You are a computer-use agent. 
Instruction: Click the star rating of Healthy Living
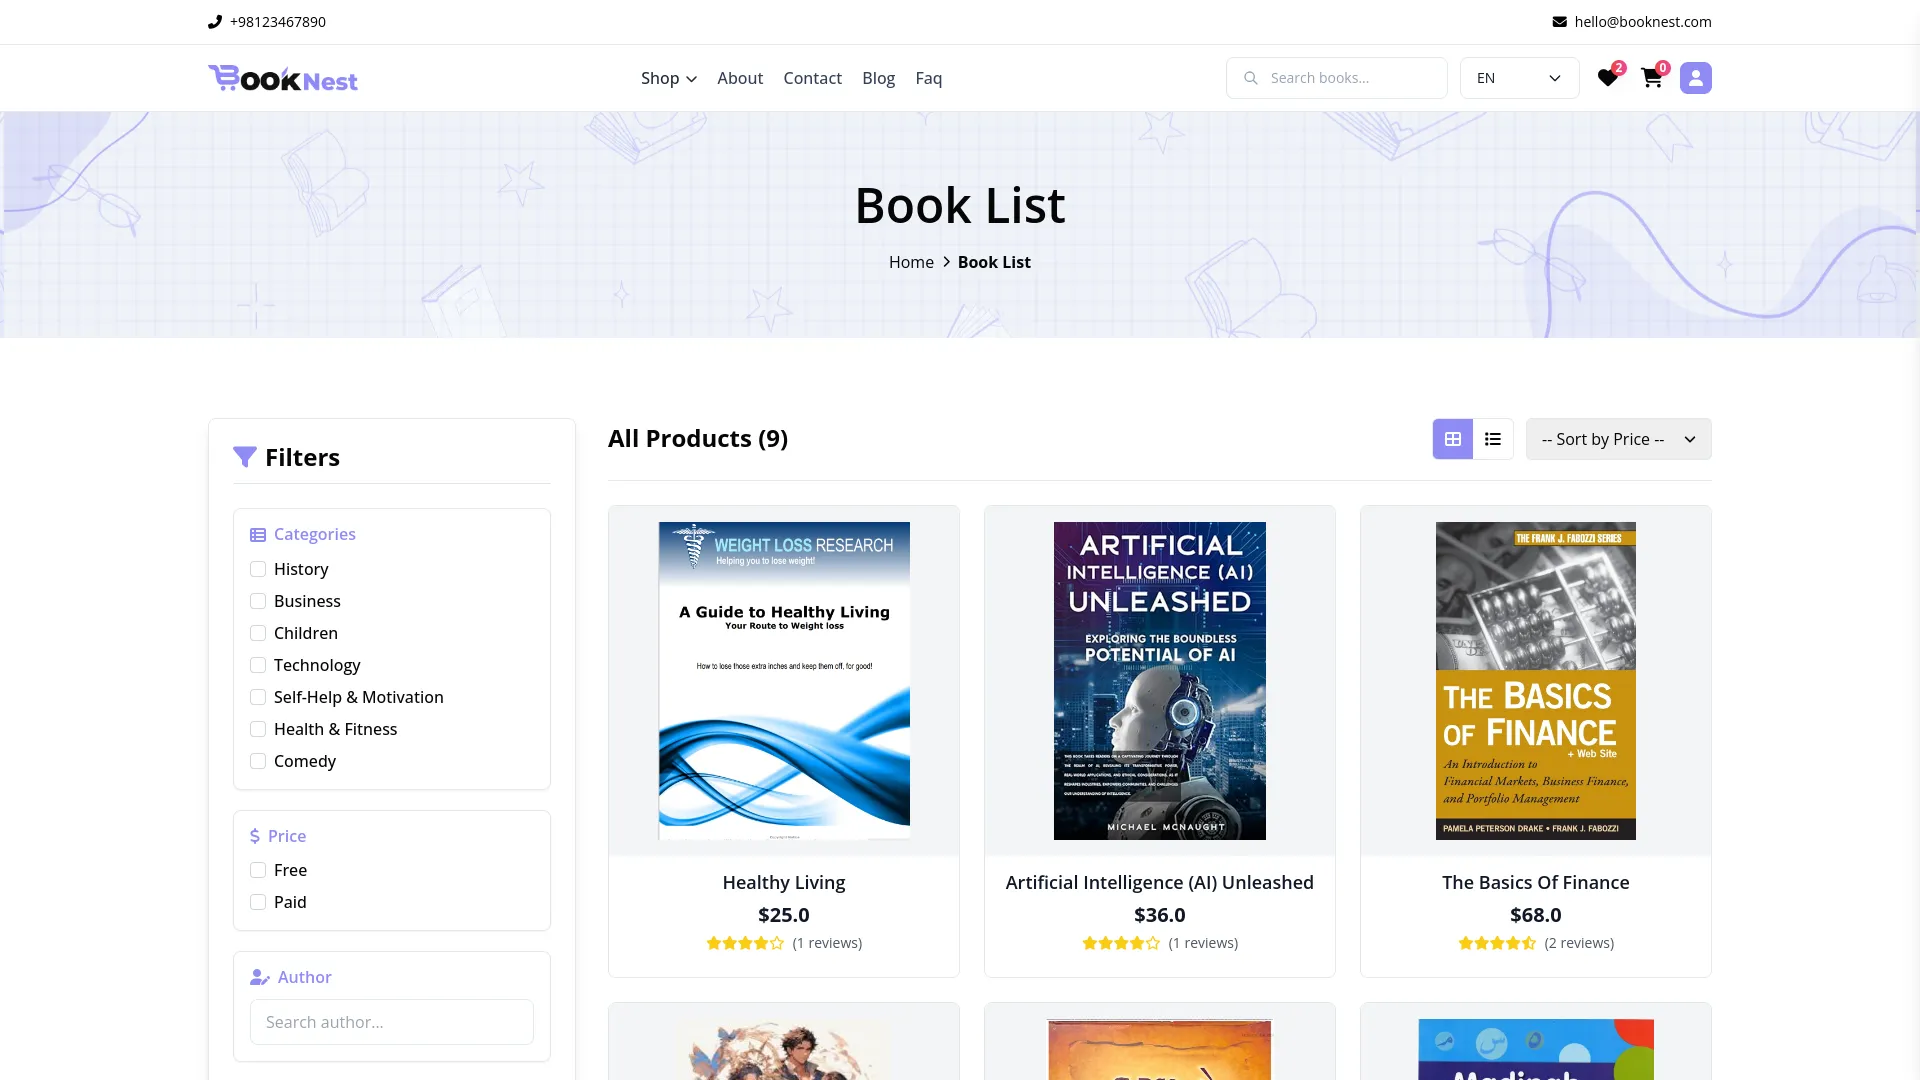pos(745,942)
